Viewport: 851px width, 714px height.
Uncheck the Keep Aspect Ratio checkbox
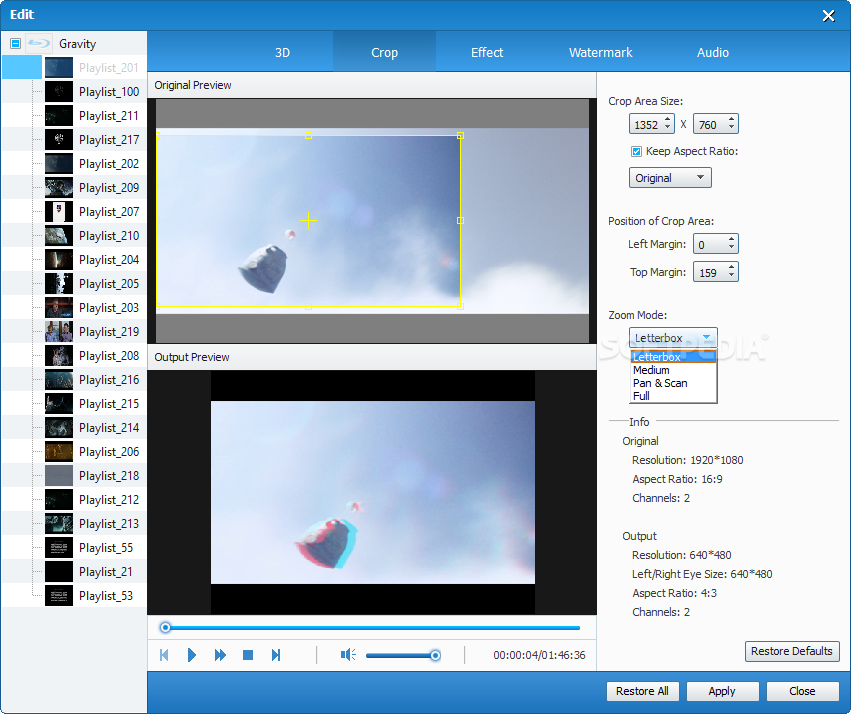[x=637, y=151]
